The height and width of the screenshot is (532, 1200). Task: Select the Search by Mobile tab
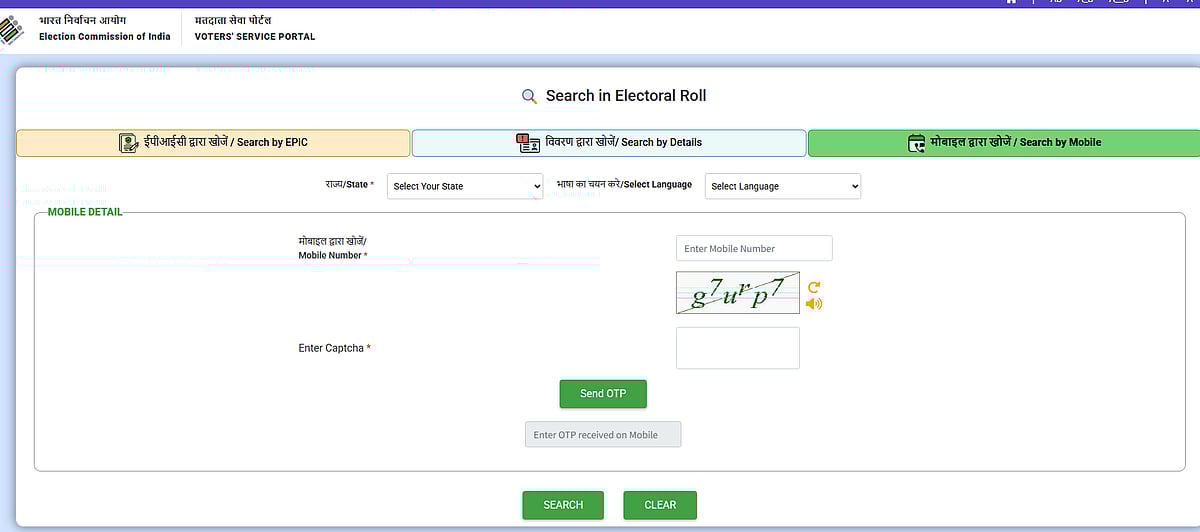coord(1003,143)
